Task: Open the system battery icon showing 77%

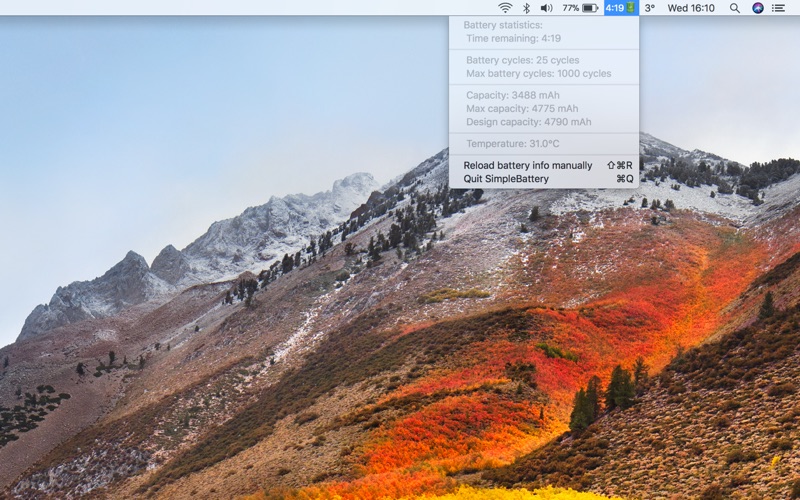Action: 580,8
